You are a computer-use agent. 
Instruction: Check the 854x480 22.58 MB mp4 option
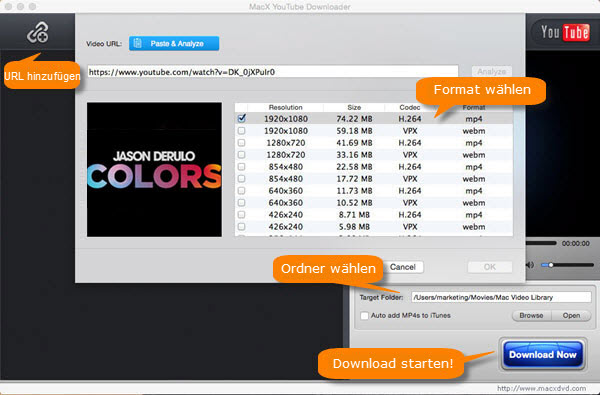pos(241,167)
